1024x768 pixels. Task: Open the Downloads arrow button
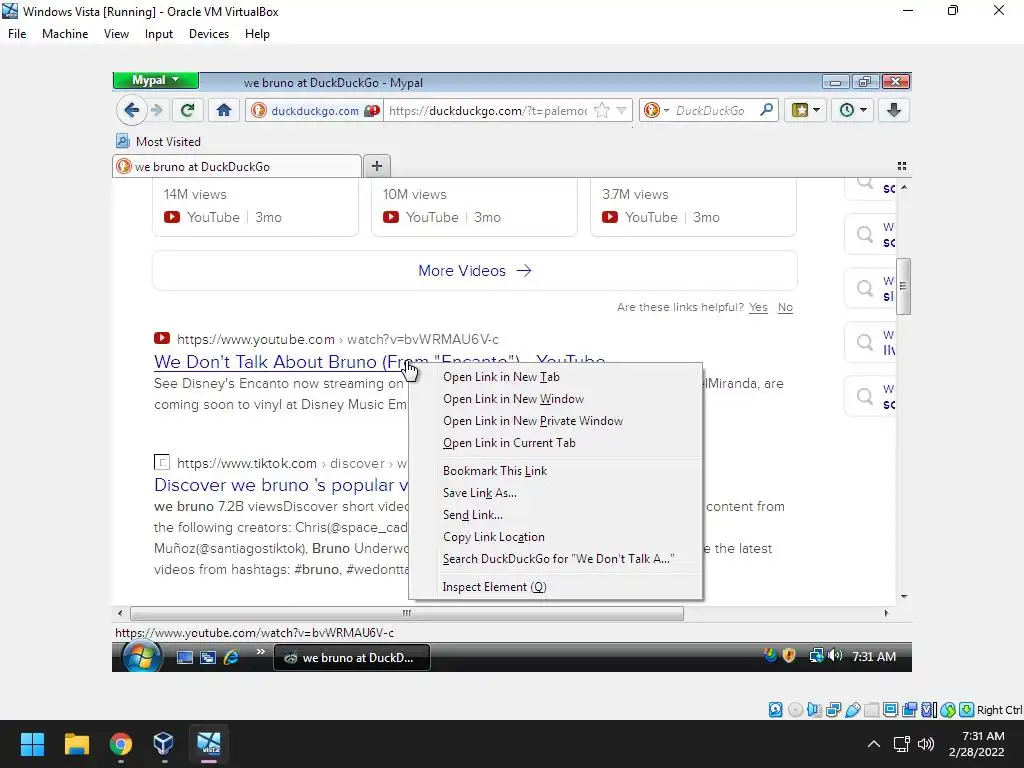coord(894,110)
